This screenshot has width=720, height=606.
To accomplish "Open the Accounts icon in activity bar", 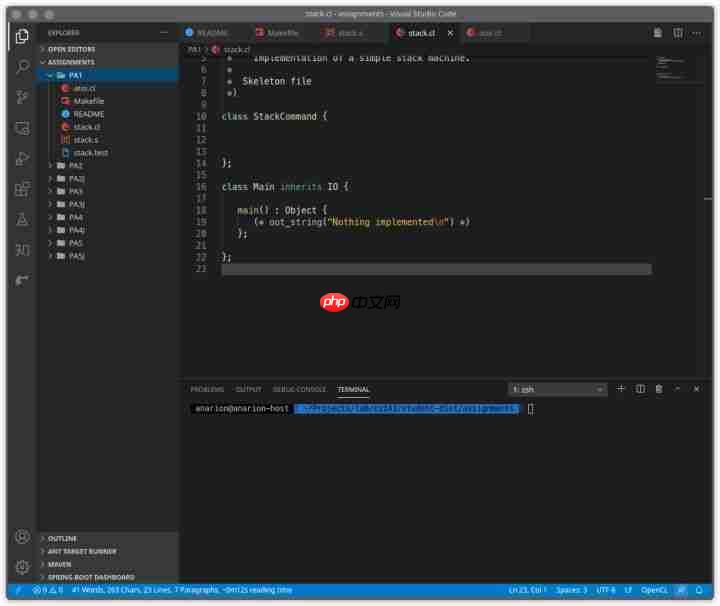I will (x=22, y=537).
